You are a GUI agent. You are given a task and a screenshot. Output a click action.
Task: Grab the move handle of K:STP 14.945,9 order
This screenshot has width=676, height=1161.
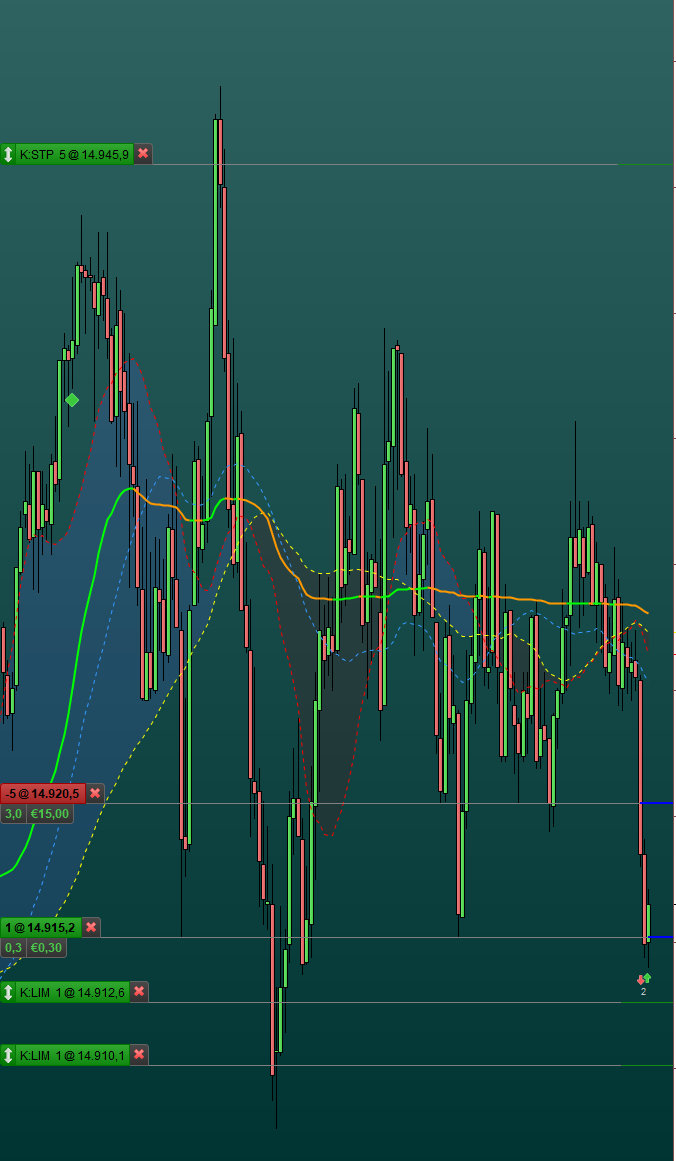[8, 154]
